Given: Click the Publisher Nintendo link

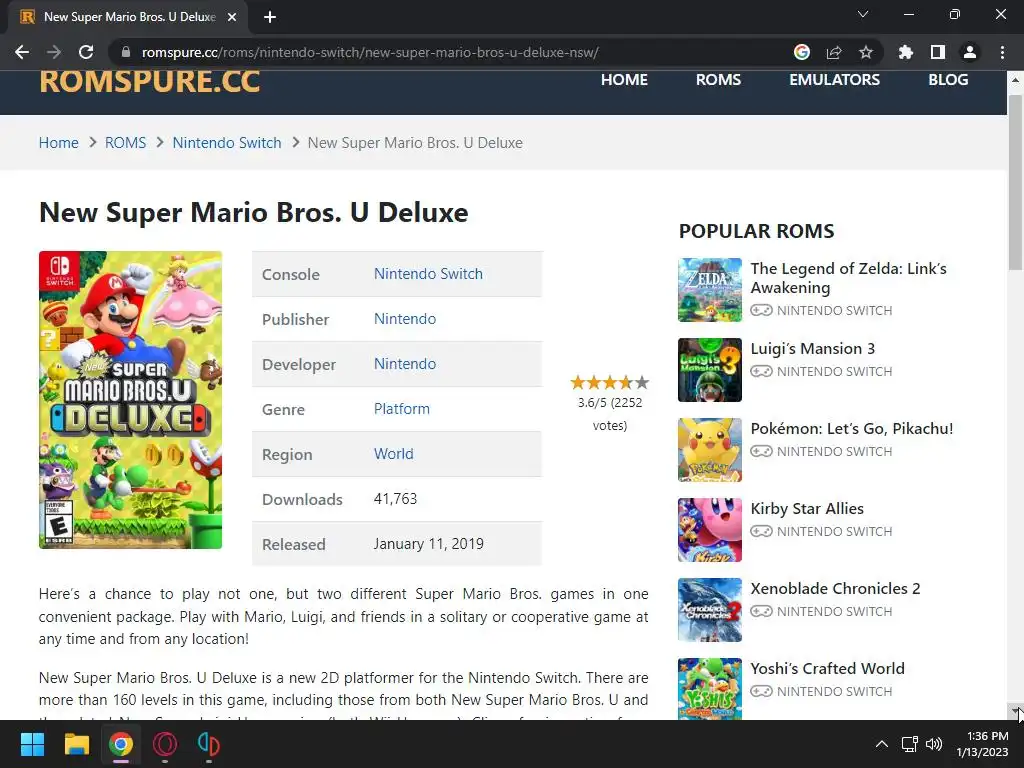Looking at the screenshot, I should pos(405,319).
